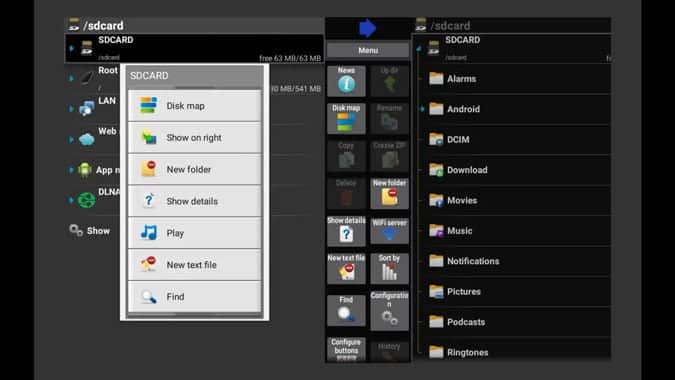Click the History toolbar button

[390, 351]
